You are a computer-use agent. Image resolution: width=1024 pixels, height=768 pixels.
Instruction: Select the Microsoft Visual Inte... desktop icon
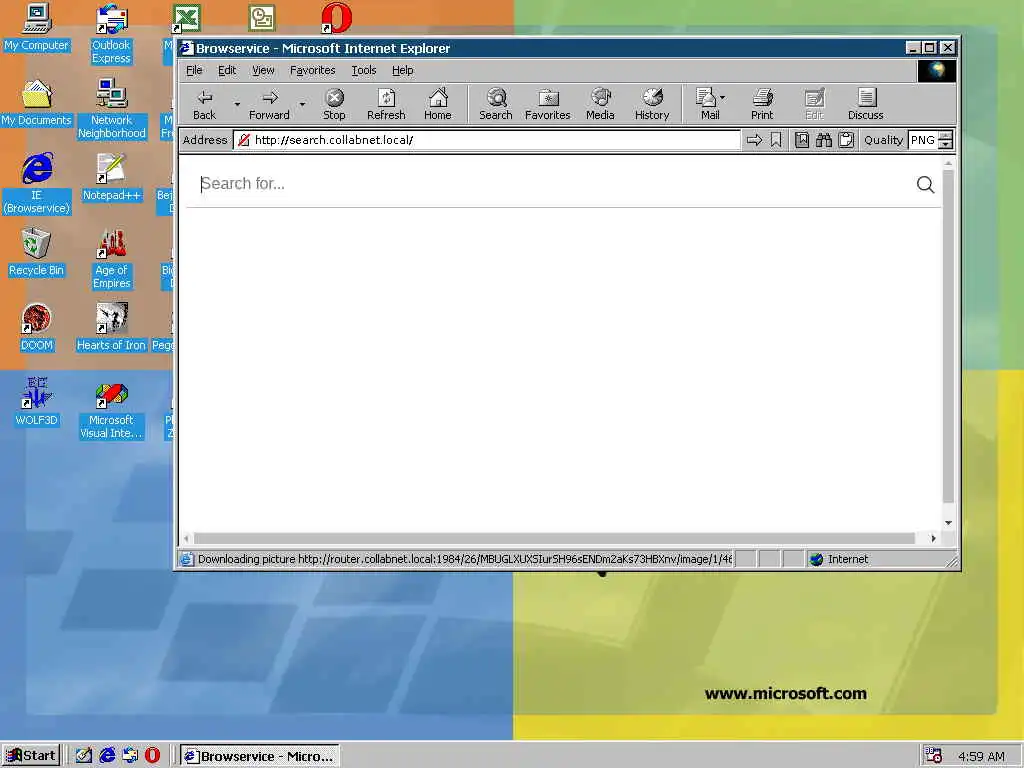click(111, 409)
